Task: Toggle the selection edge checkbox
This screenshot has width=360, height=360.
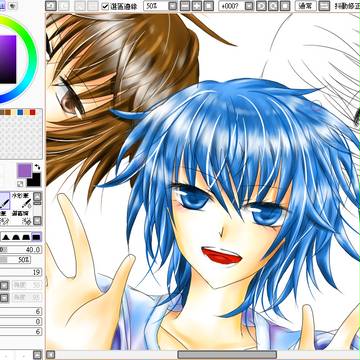Action: (x=105, y=6)
